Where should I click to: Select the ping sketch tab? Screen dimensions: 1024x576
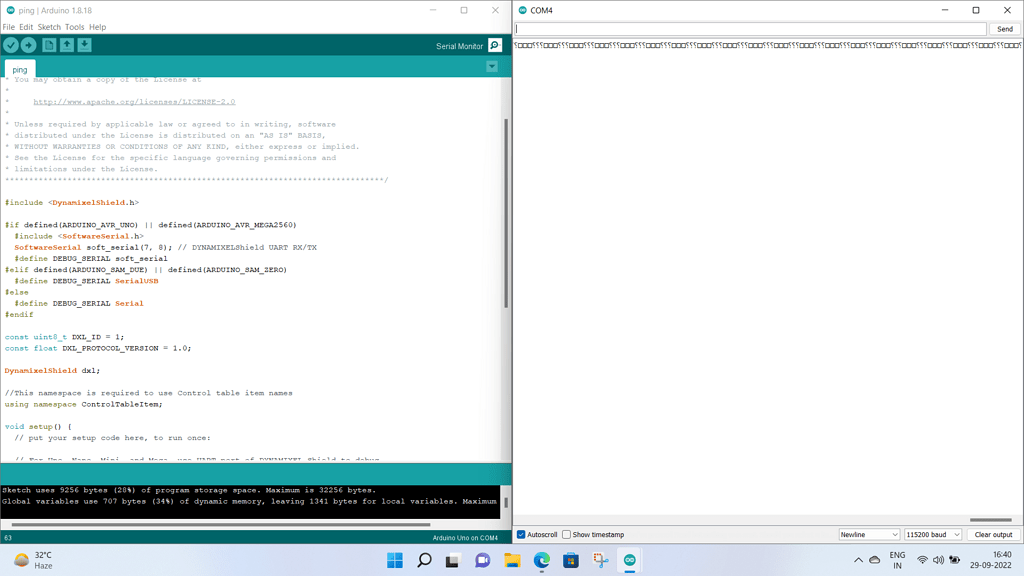click(x=20, y=70)
